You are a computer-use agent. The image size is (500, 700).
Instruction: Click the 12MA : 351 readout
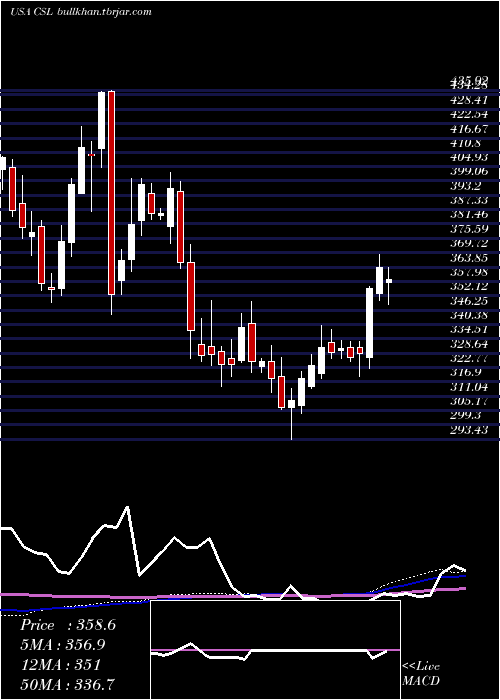pos(60,665)
